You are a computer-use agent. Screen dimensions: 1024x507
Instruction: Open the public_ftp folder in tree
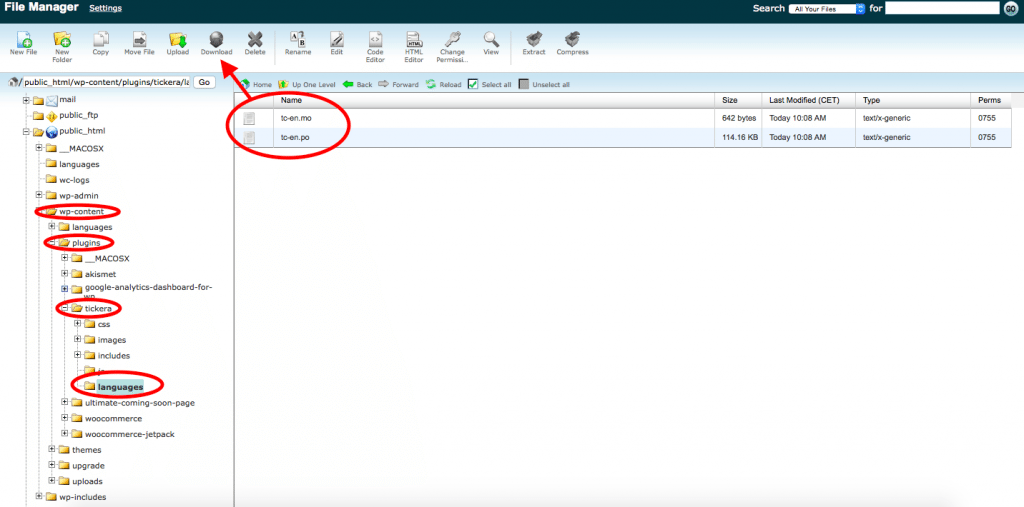point(77,116)
